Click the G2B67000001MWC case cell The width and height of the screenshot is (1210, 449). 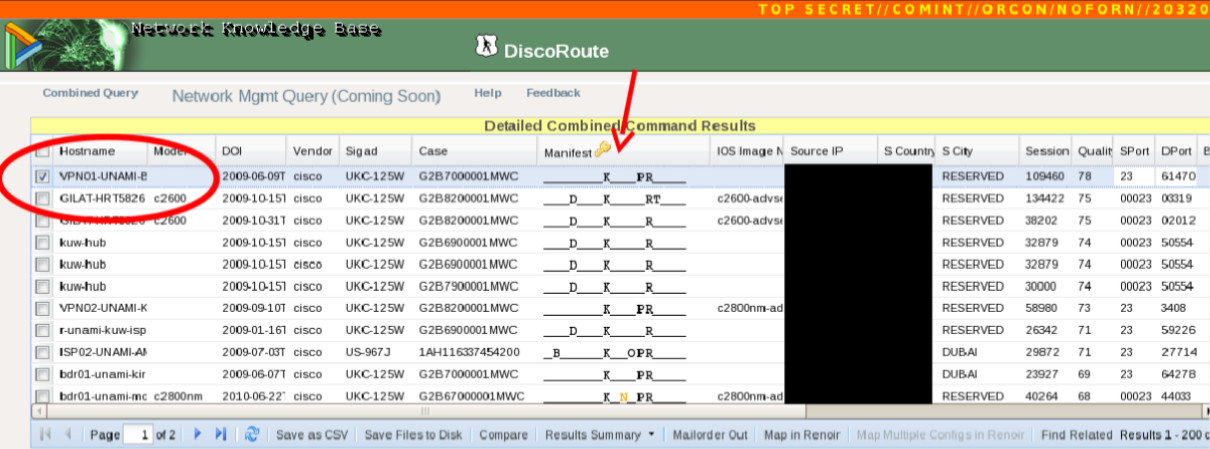tap(470, 396)
